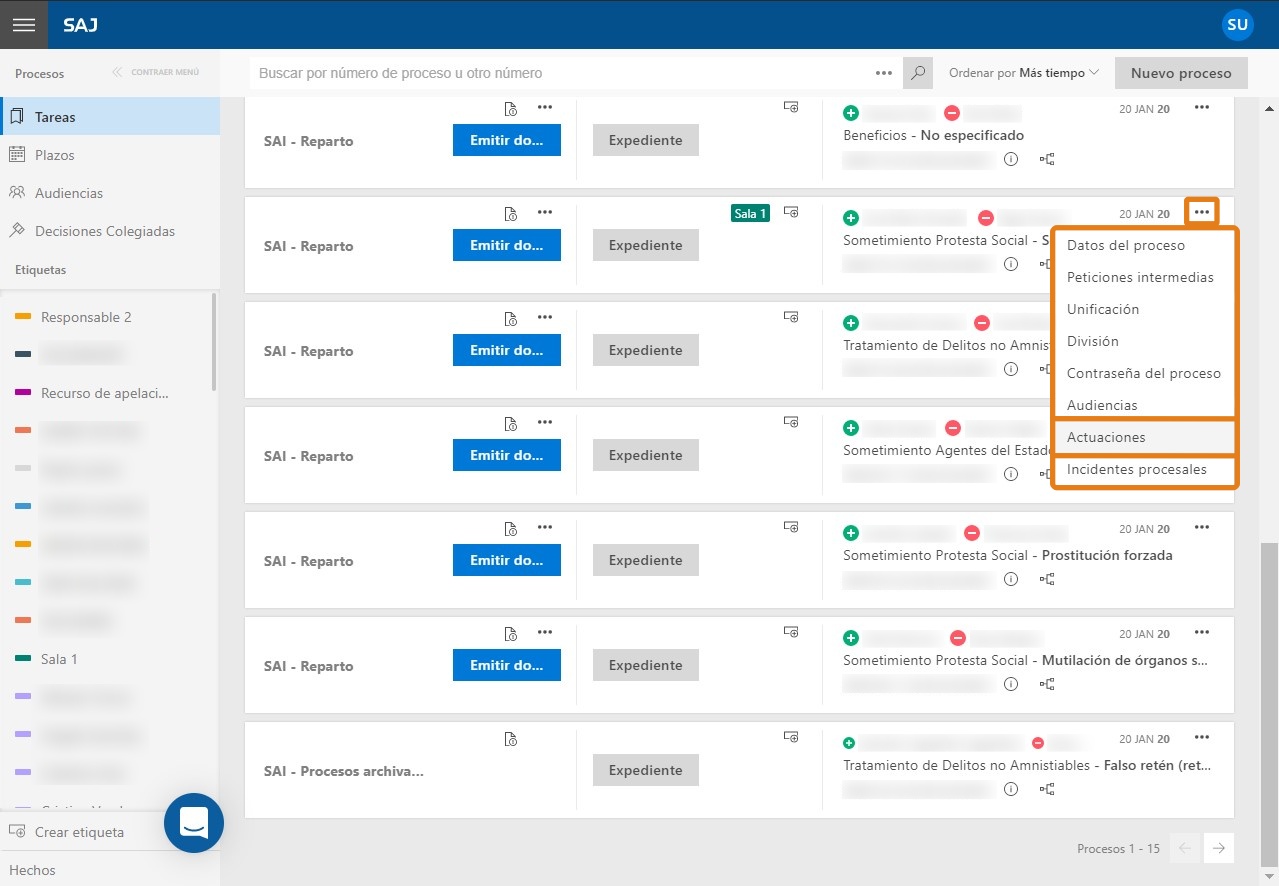This screenshot has height=886, width=1279.
Task: Click info icon in Mutilación de órganos row
Action: coord(1011,684)
